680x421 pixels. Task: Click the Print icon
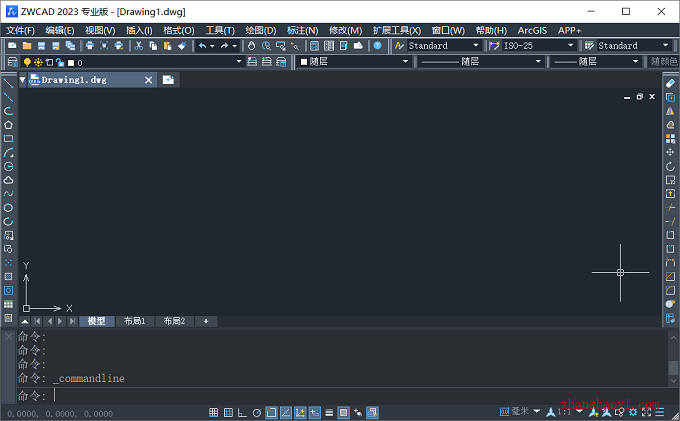pyautogui.click(x=90, y=46)
